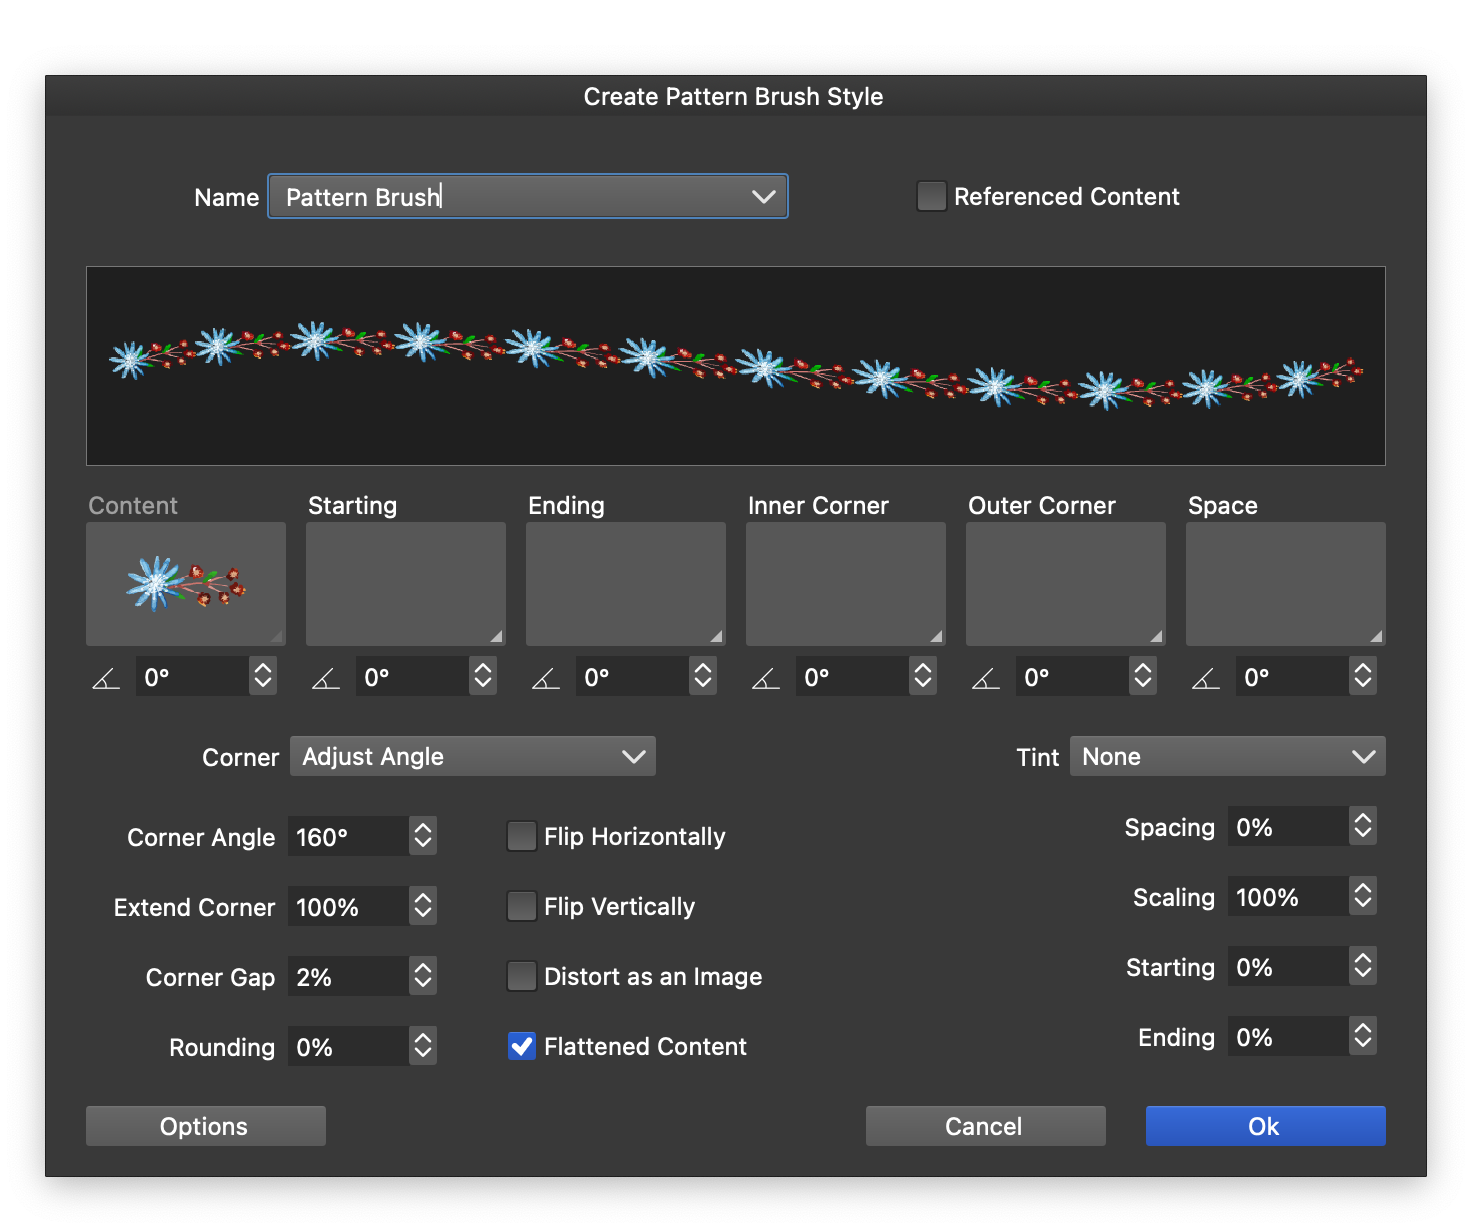Image resolution: width=1472 pixels, height=1230 pixels.
Task: Click the Cancel button
Action: (985, 1126)
